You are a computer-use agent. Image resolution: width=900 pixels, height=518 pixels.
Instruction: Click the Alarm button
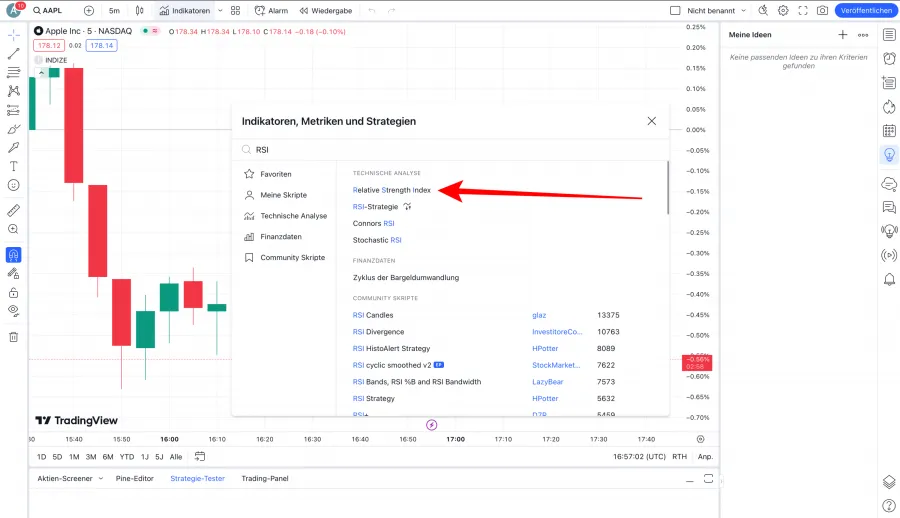[271, 10]
